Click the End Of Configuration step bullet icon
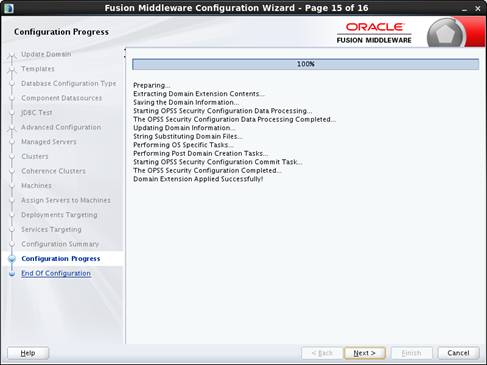The width and height of the screenshot is (487, 365). [x=12, y=274]
